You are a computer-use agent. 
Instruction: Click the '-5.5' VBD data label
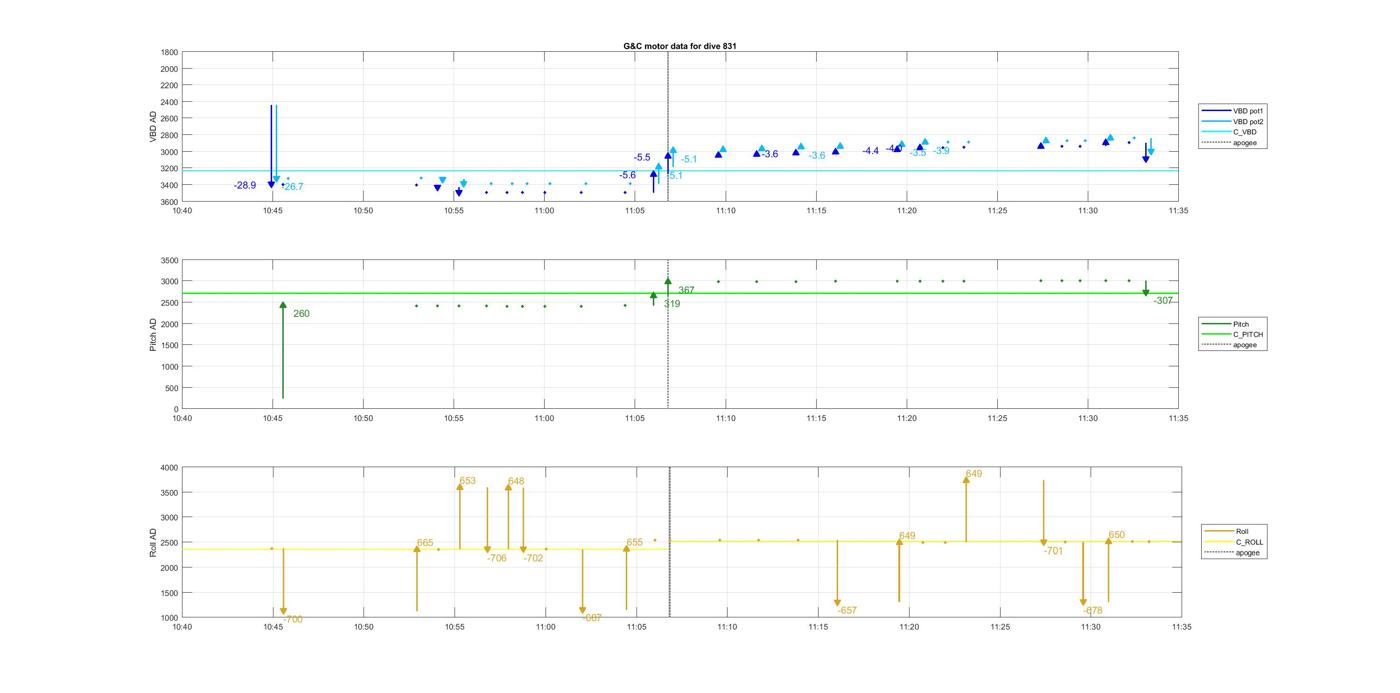pos(642,158)
